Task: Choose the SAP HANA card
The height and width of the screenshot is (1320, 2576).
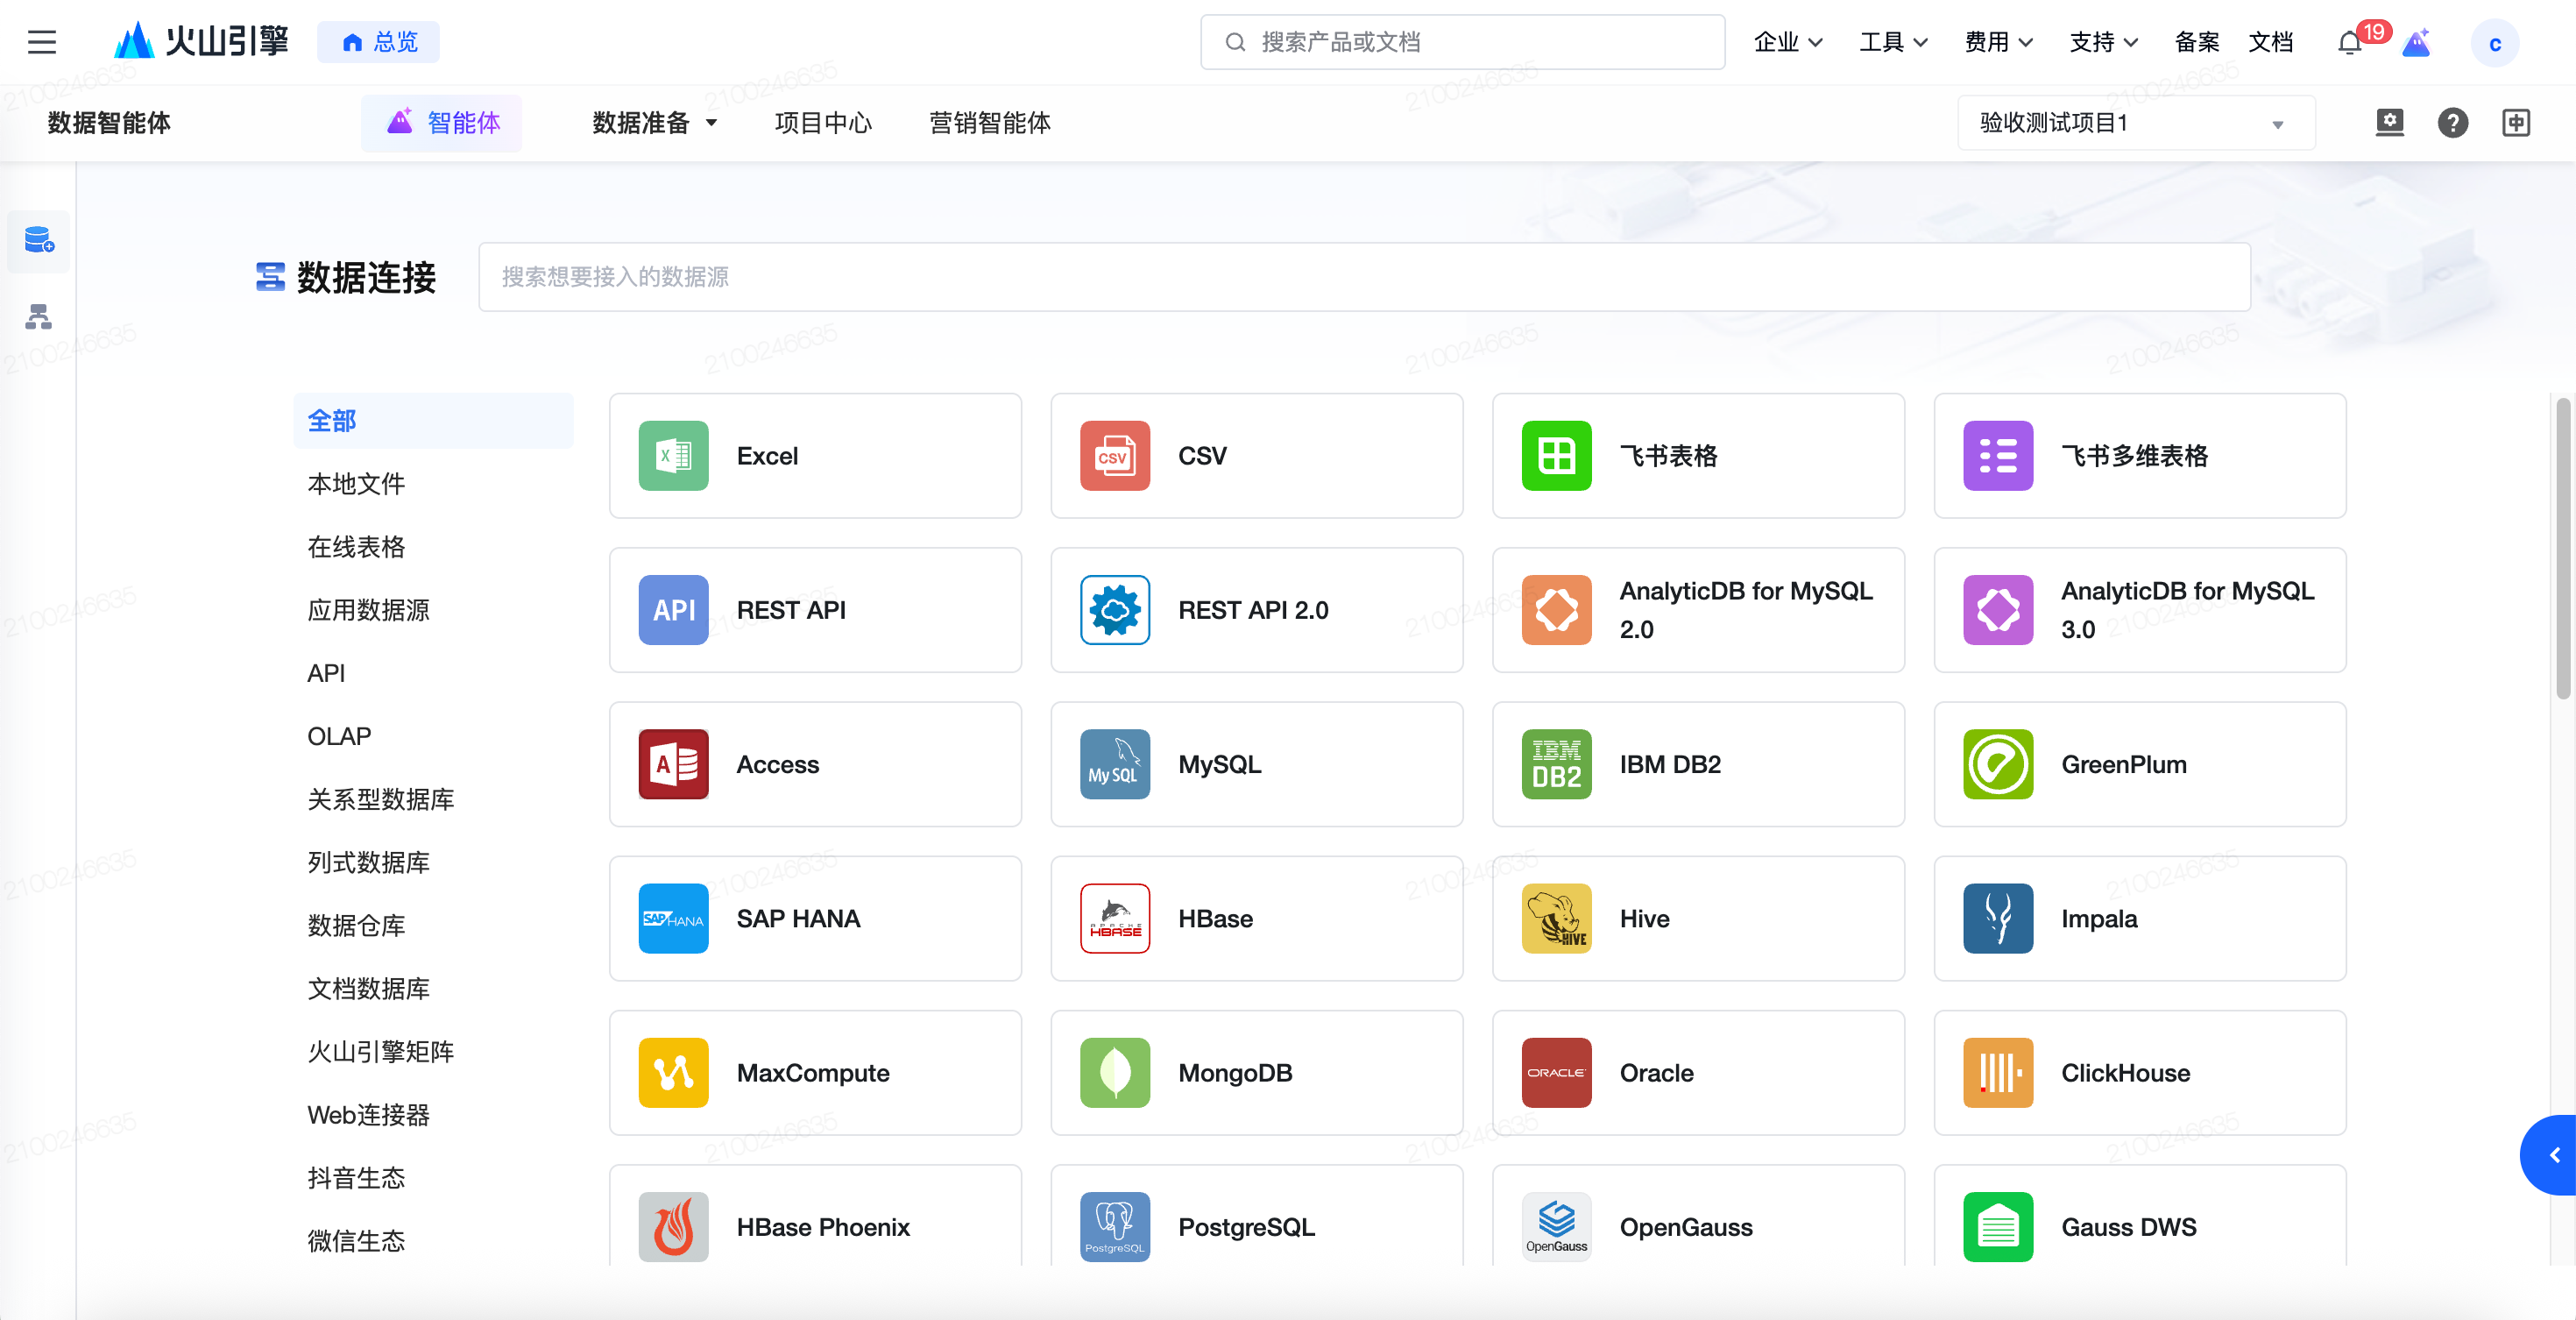Action: click(x=815, y=918)
